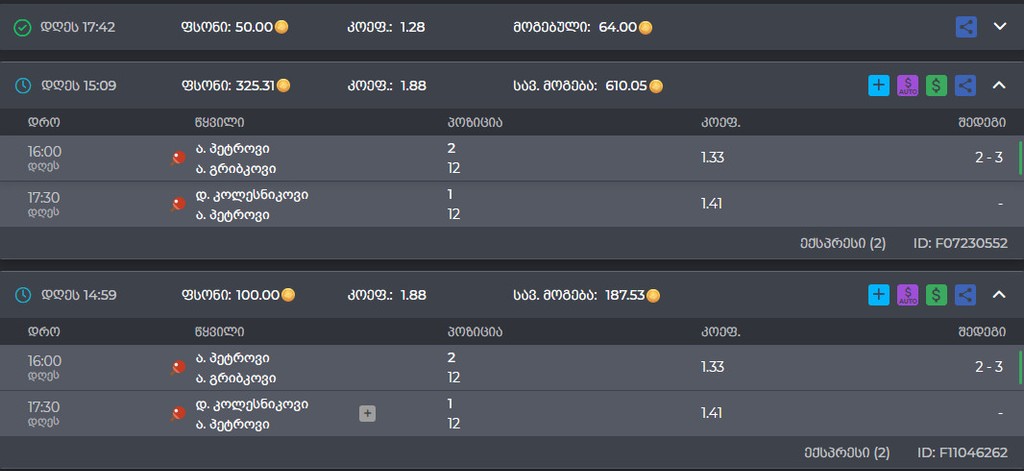1024x471 pixels.
Task: Collapse the 15:09 bet ticket
Action: click(x=999, y=85)
